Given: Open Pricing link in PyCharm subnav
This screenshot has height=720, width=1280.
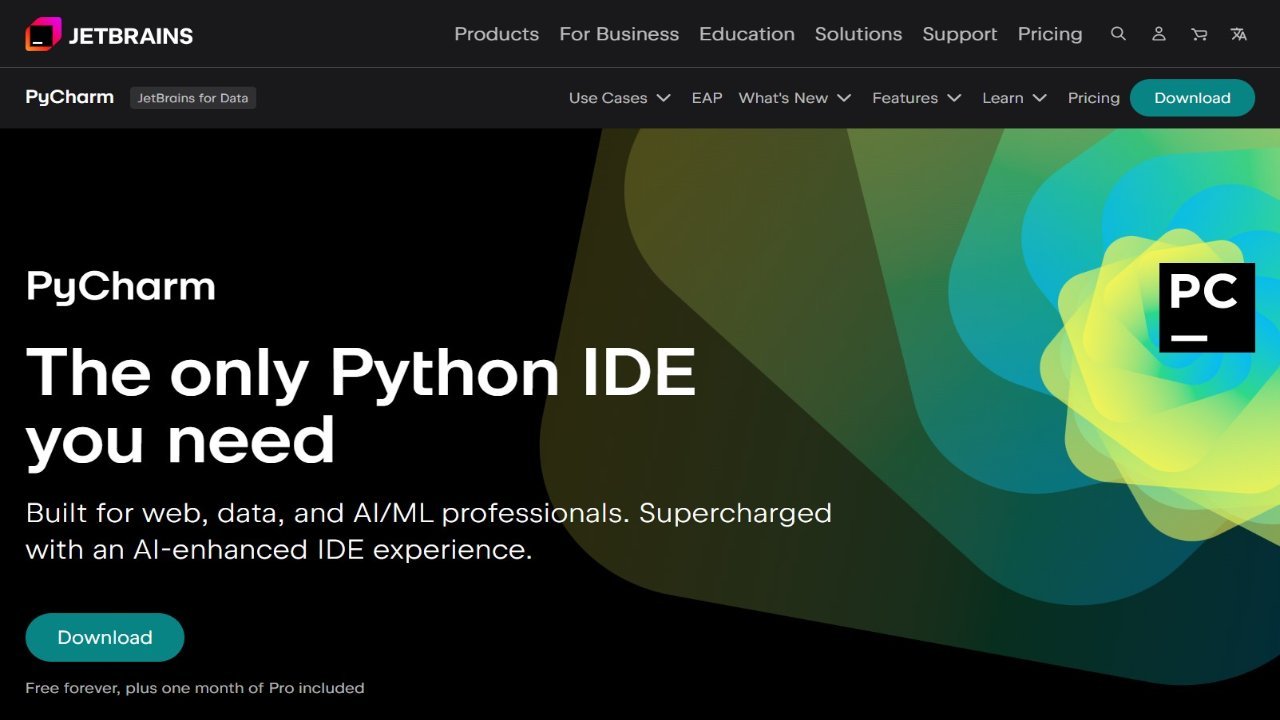Looking at the screenshot, I should pyautogui.click(x=1094, y=98).
